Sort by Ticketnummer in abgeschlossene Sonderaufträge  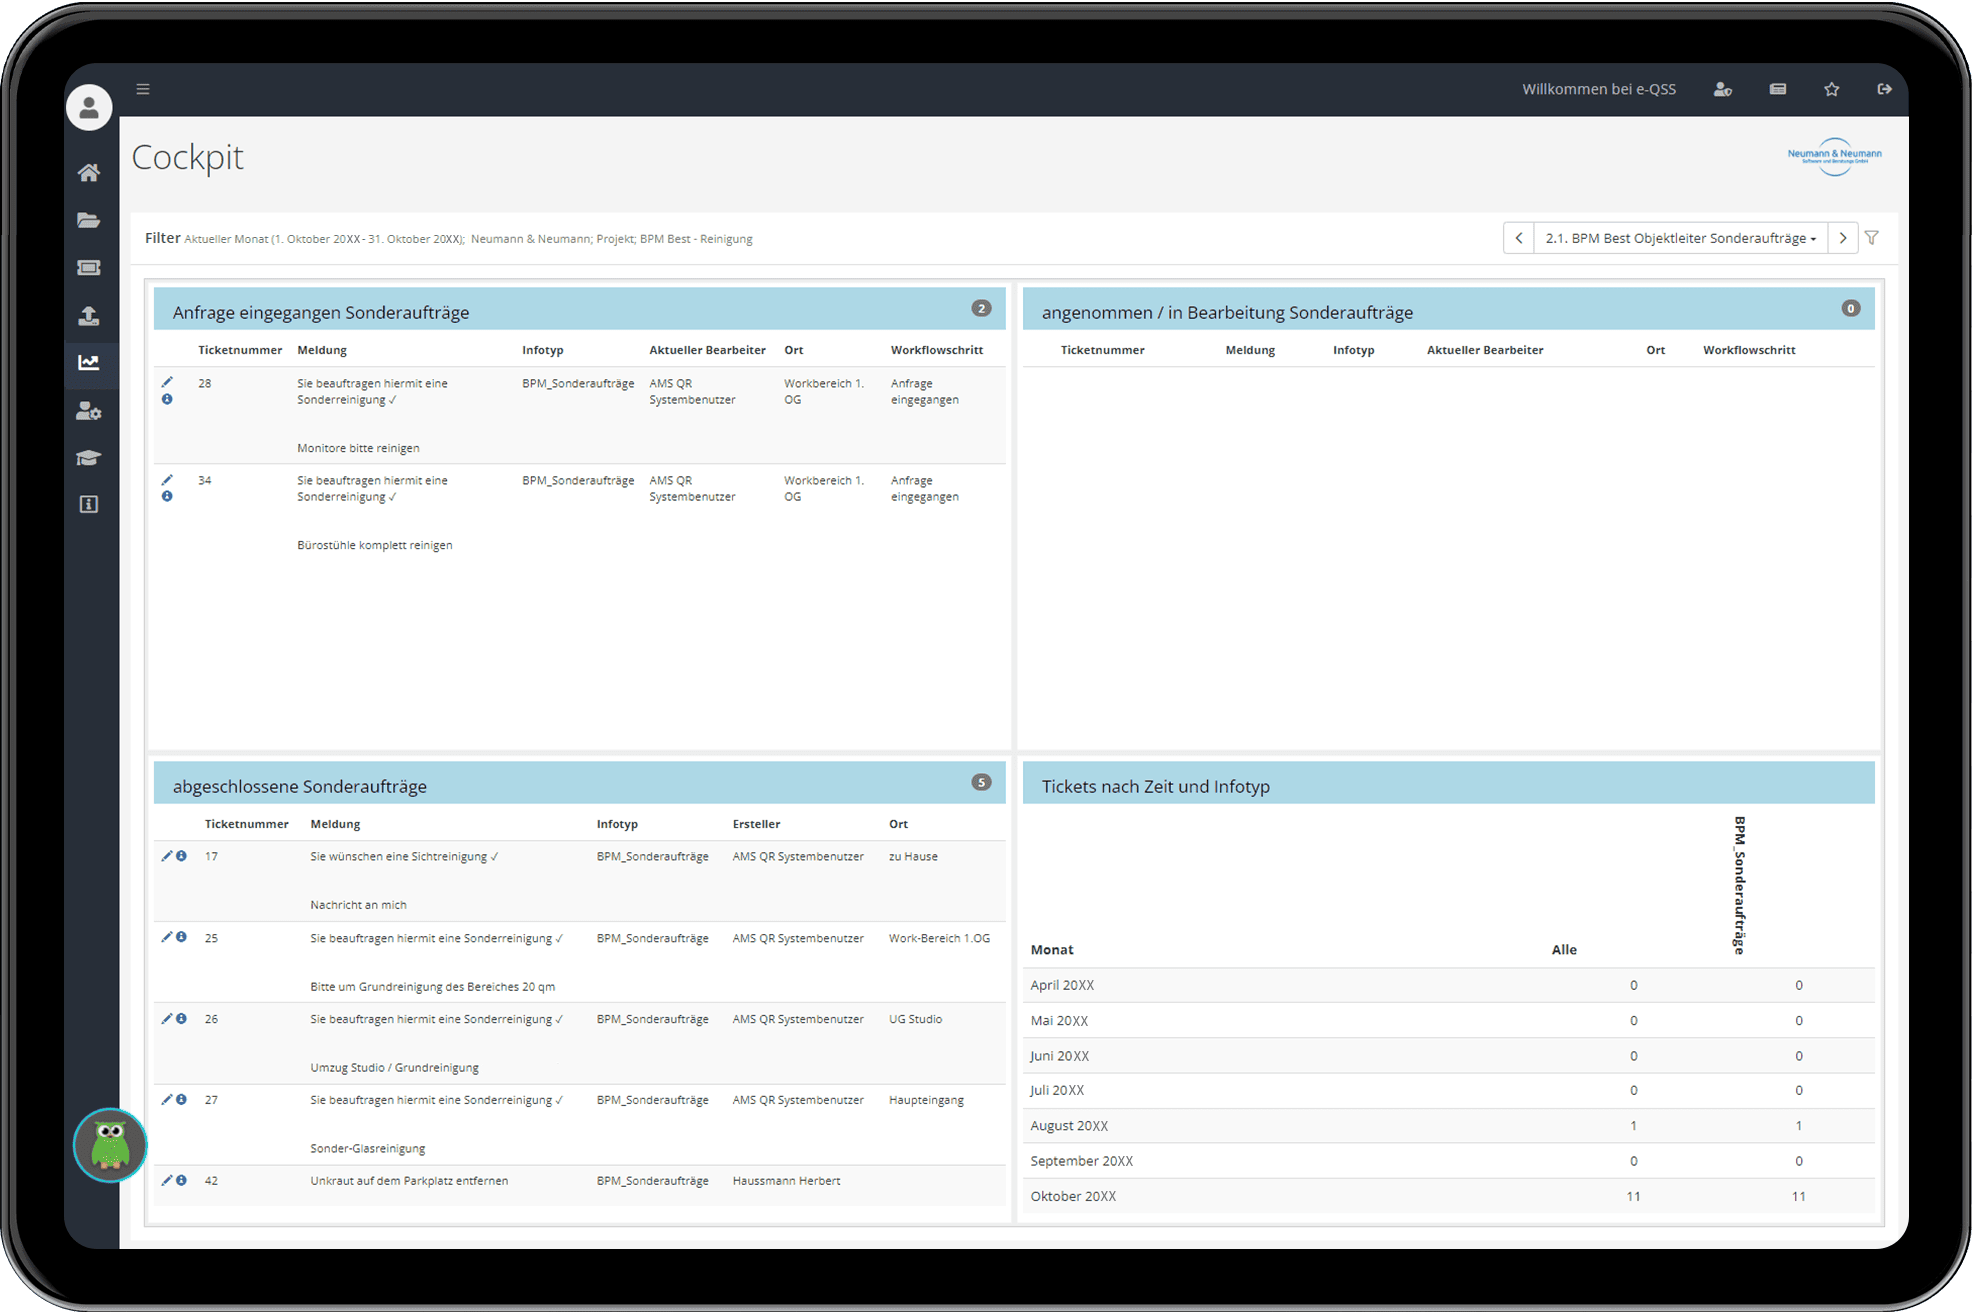(x=246, y=824)
